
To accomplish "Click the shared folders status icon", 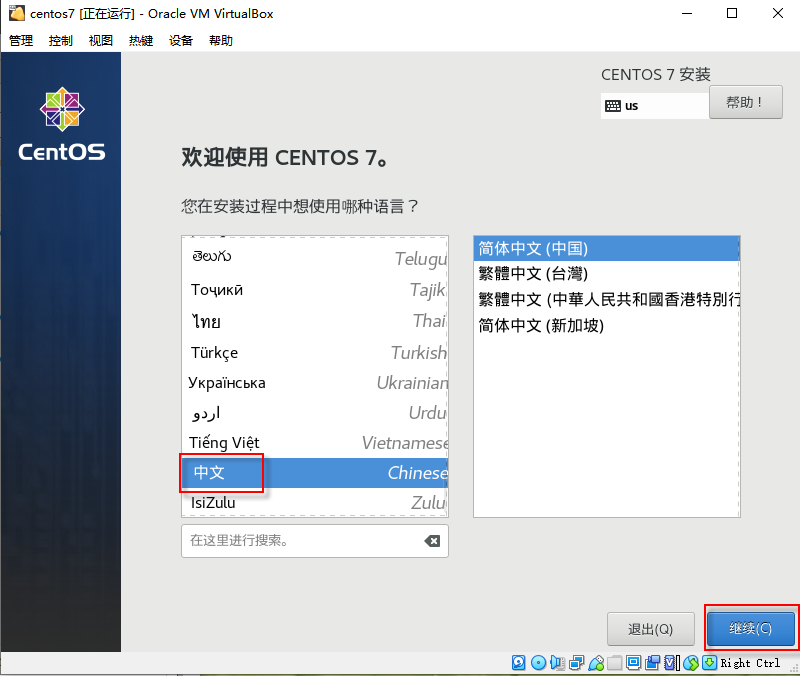I will tap(614, 663).
